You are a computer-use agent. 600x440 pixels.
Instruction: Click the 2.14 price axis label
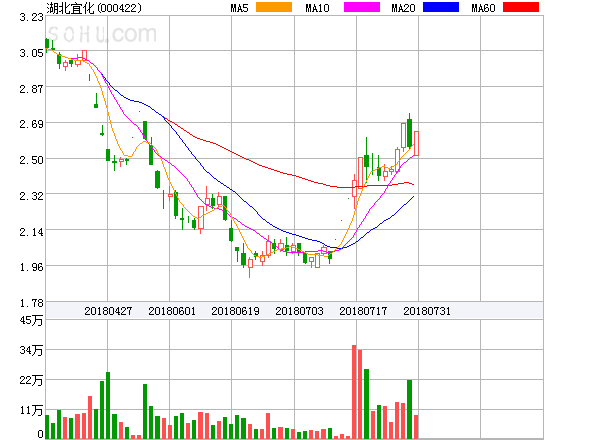(31, 232)
